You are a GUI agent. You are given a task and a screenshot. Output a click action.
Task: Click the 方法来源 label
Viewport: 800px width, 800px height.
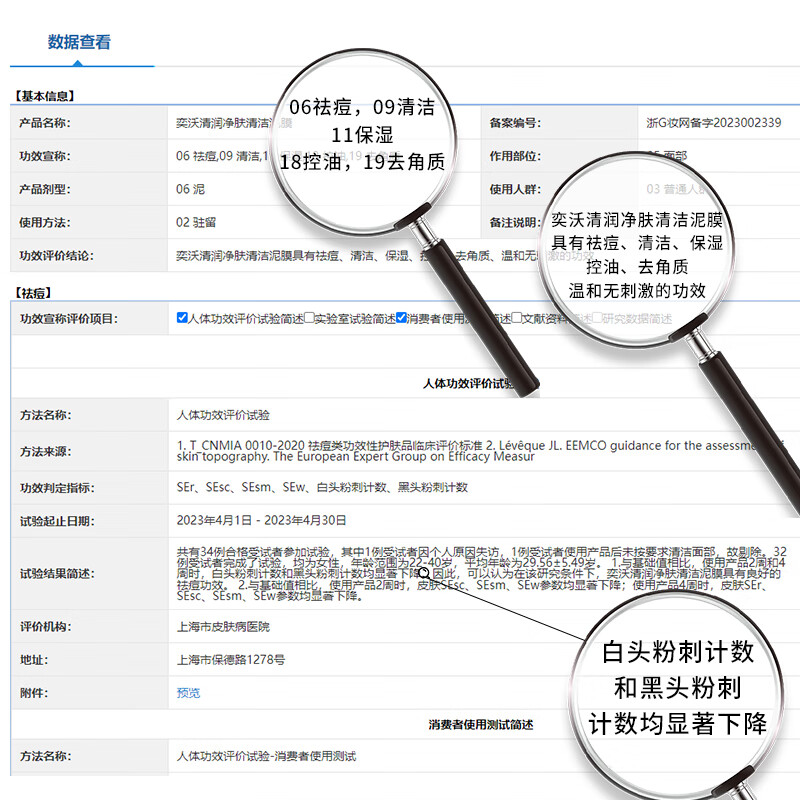point(45,452)
